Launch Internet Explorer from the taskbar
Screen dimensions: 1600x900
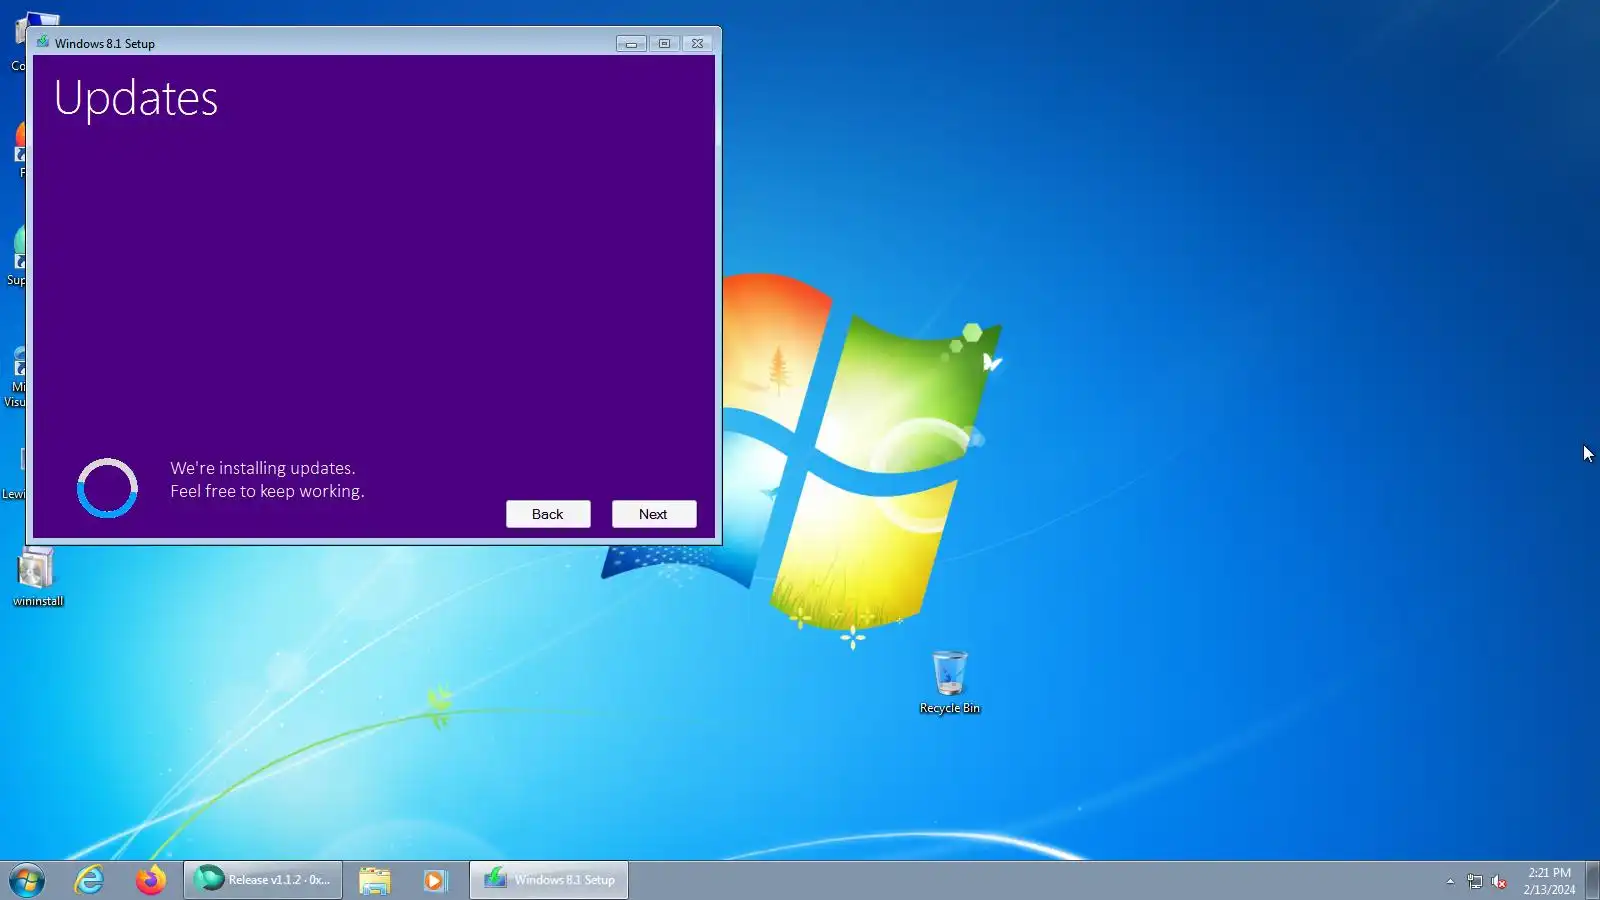[90, 880]
